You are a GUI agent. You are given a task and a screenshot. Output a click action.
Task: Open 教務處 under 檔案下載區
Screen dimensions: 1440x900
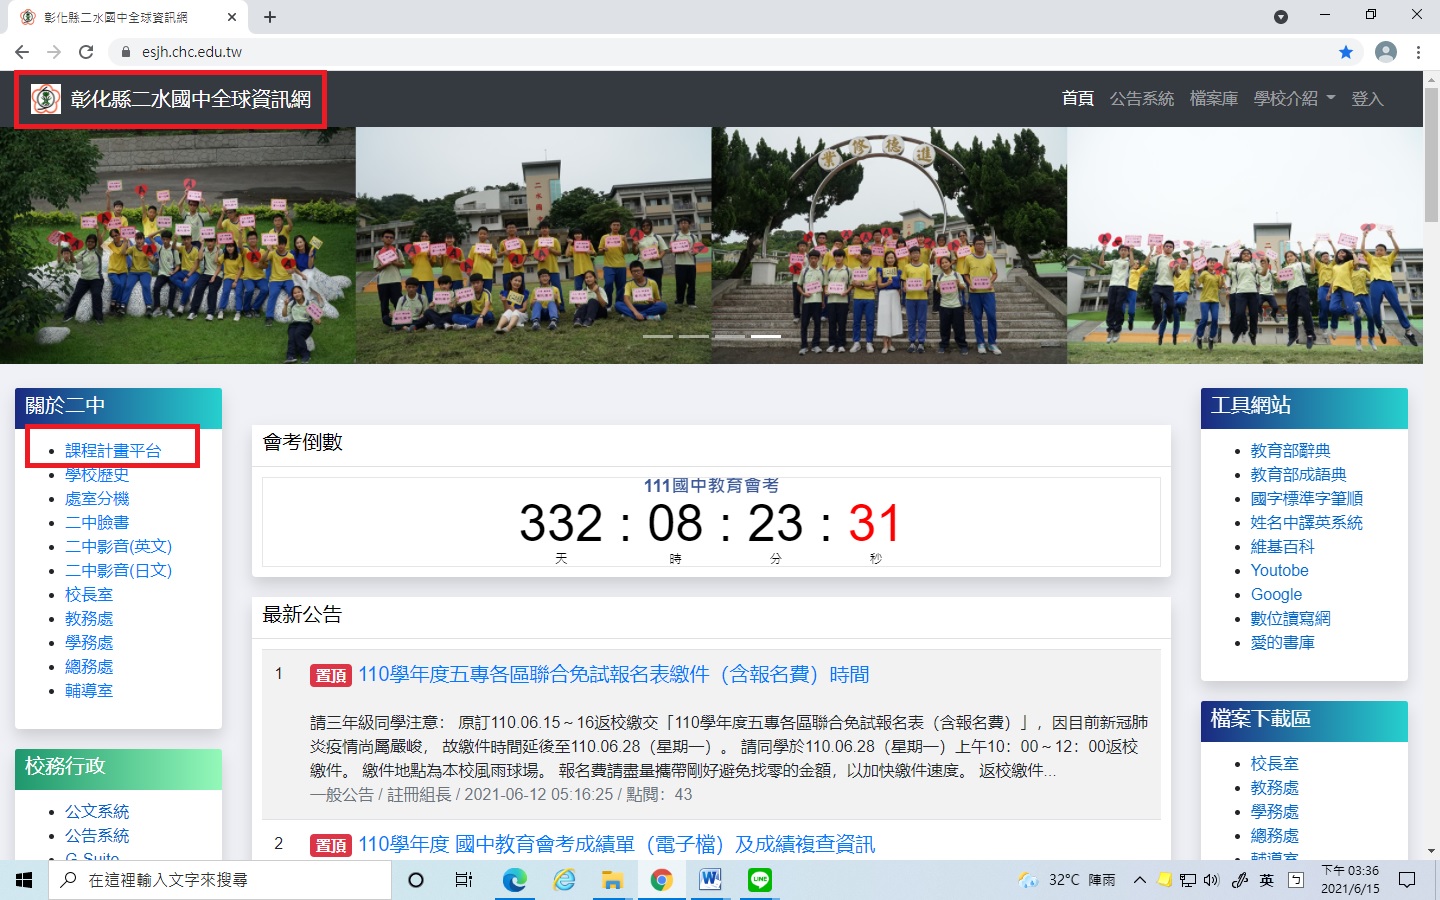click(1274, 788)
